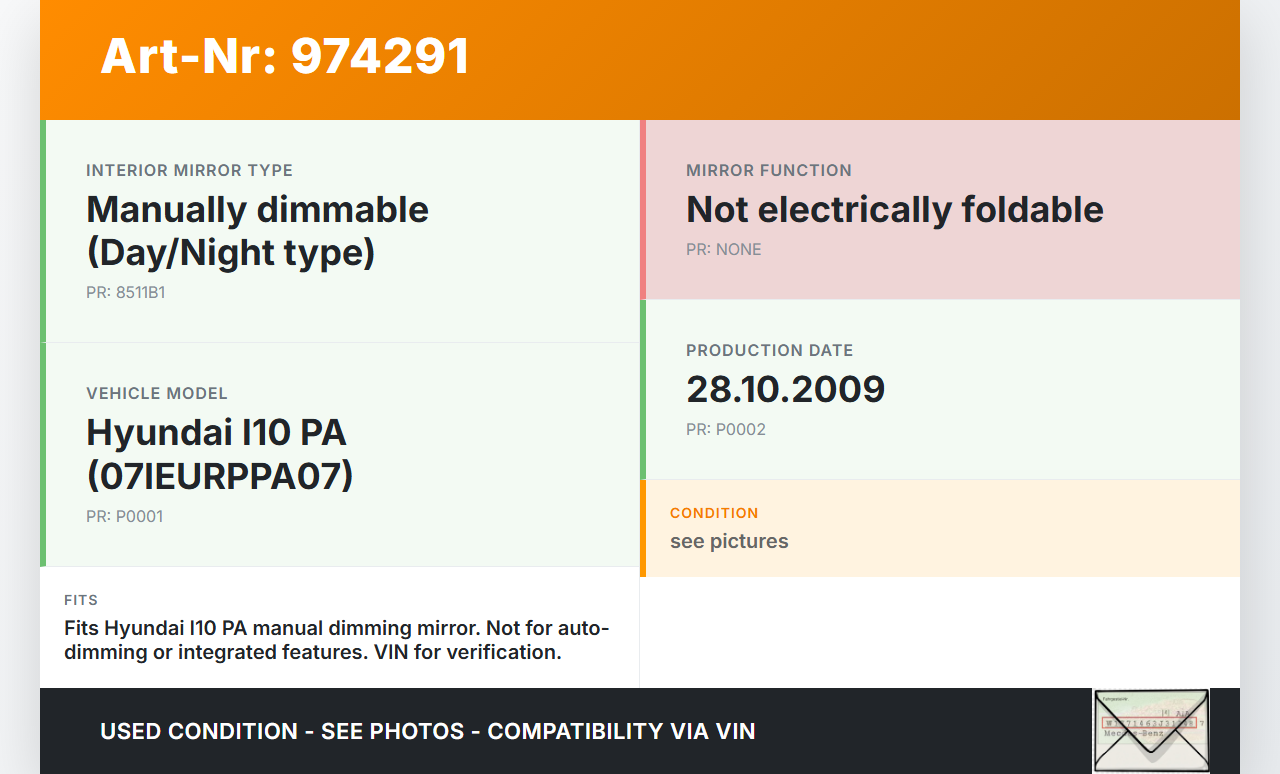1280x774 pixels.
Task: Click the Hyundai I10 PA (07IEURPPA07) value
Action: pos(220,454)
